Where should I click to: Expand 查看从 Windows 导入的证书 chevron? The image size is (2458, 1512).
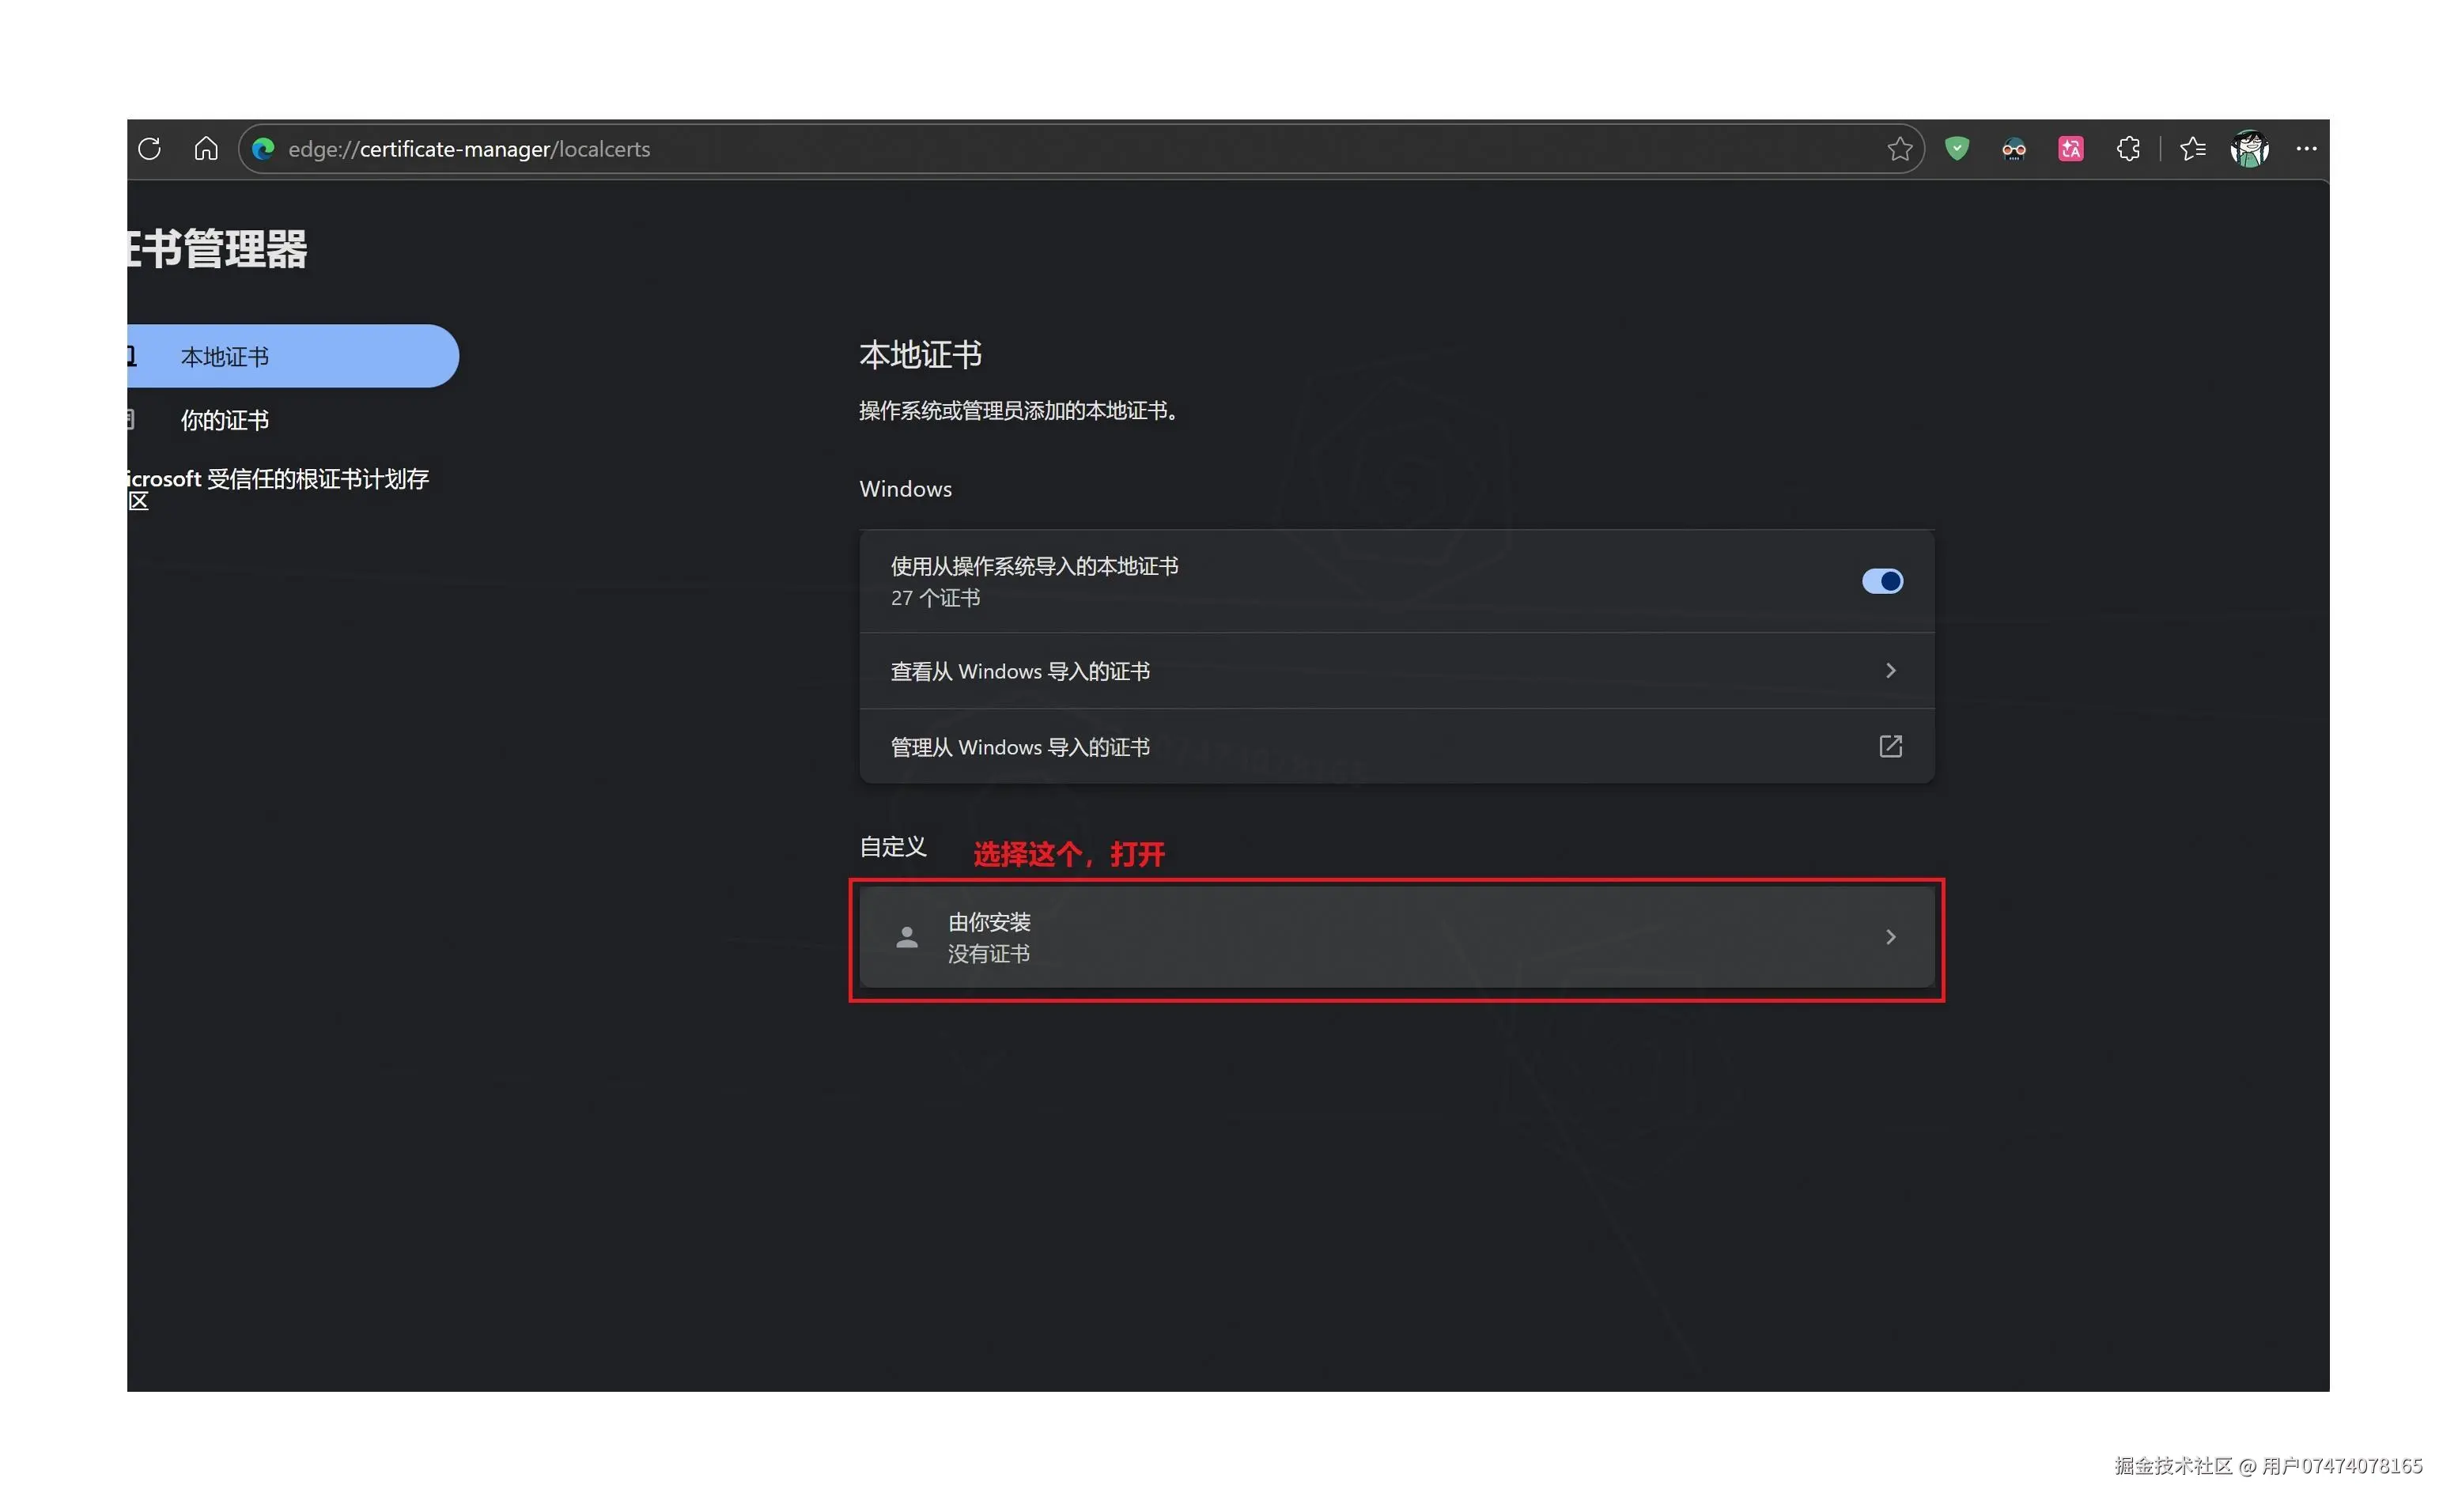pos(1889,670)
